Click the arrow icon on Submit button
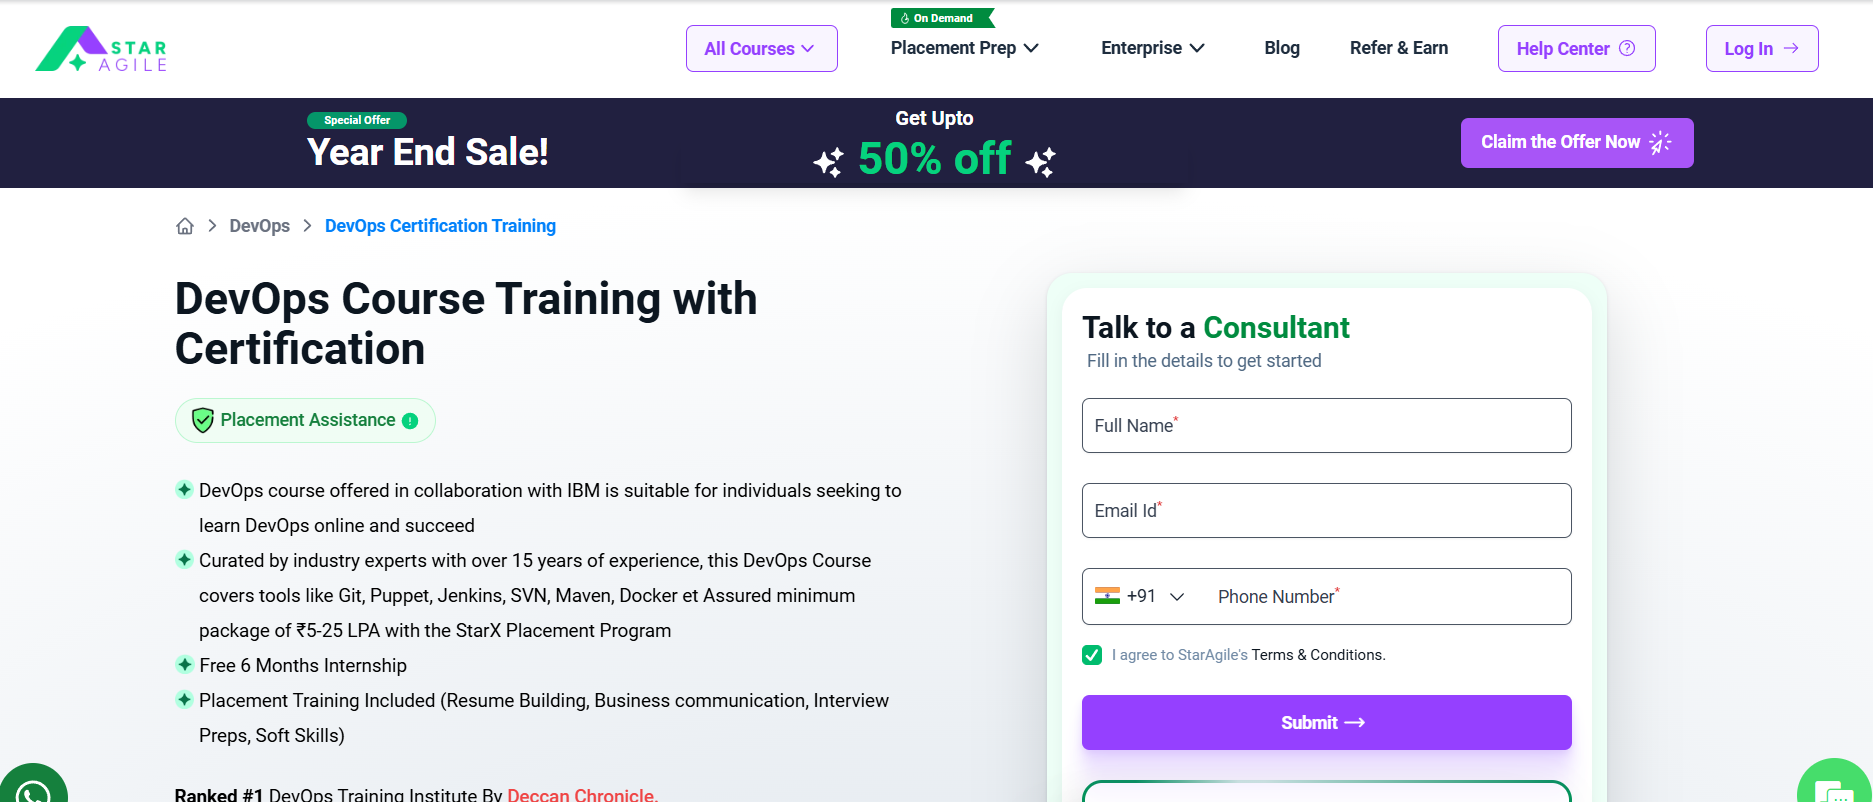Screen dimensions: 1873x802 pos(1355,723)
